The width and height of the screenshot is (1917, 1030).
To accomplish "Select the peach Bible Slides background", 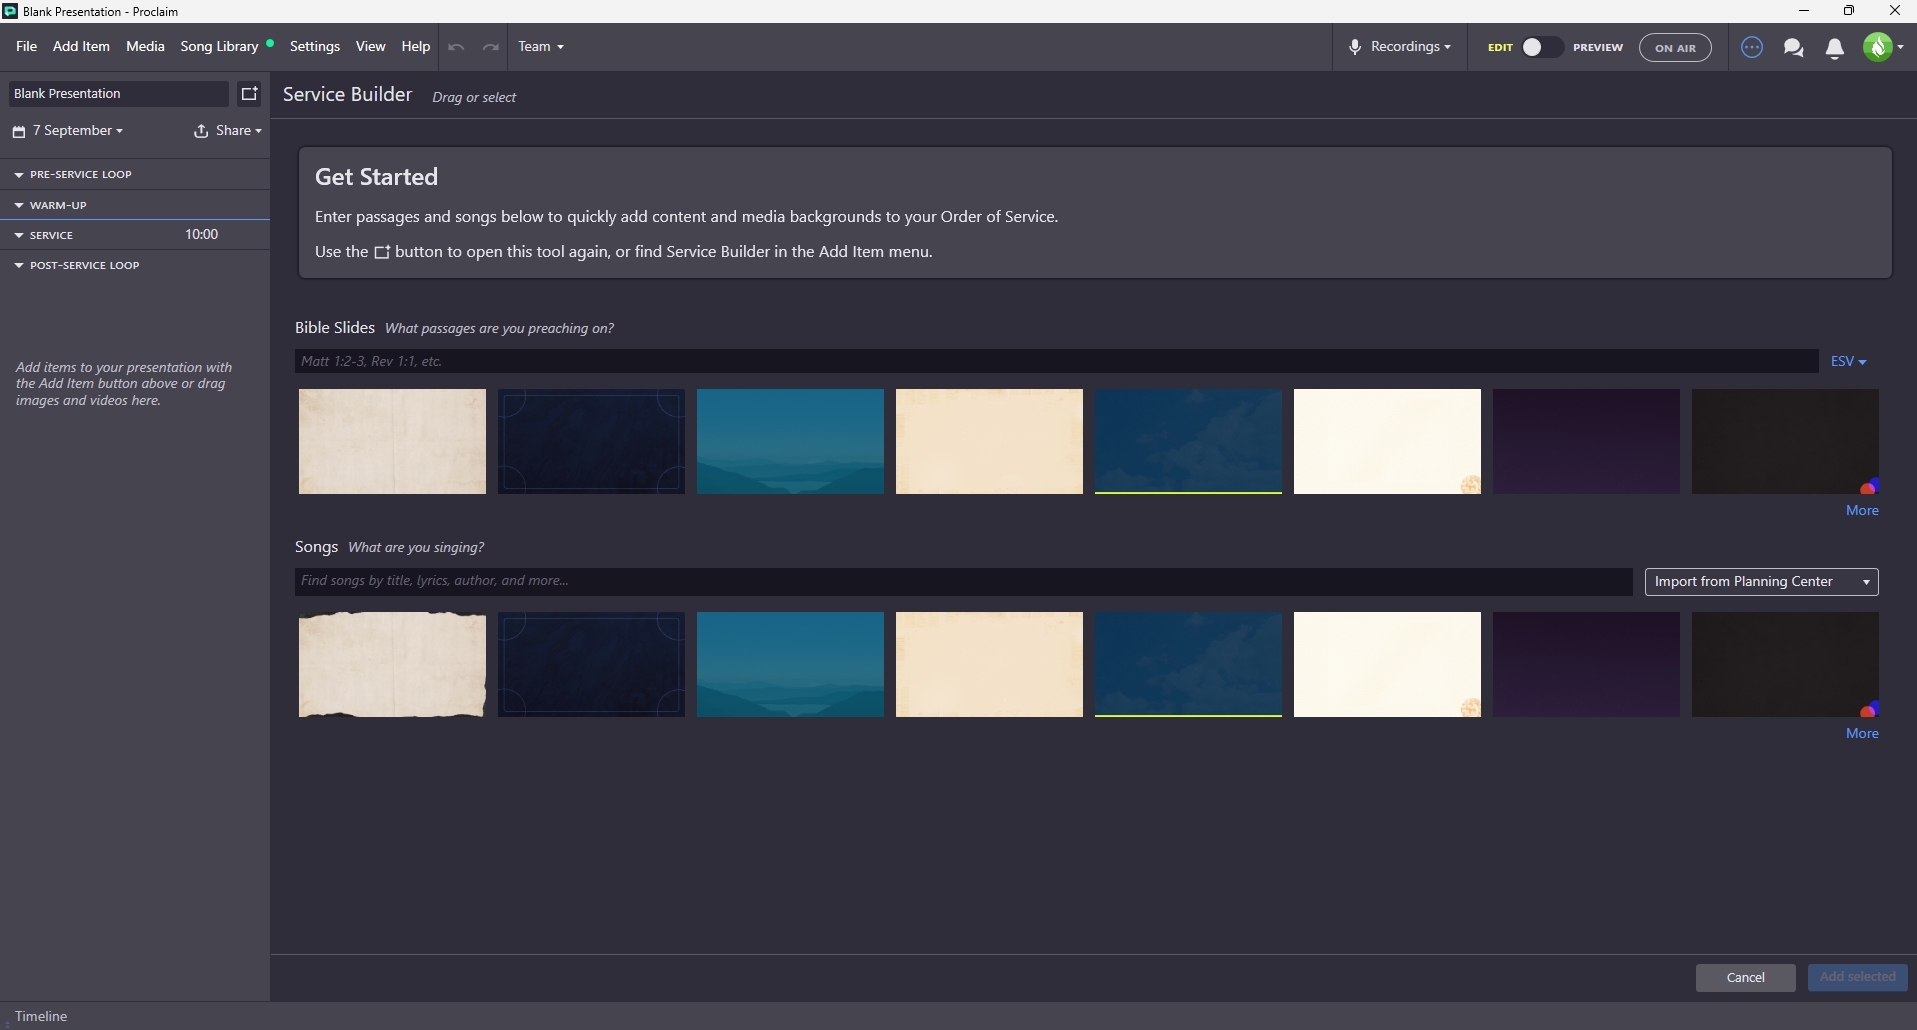I will pyautogui.click(x=989, y=441).
